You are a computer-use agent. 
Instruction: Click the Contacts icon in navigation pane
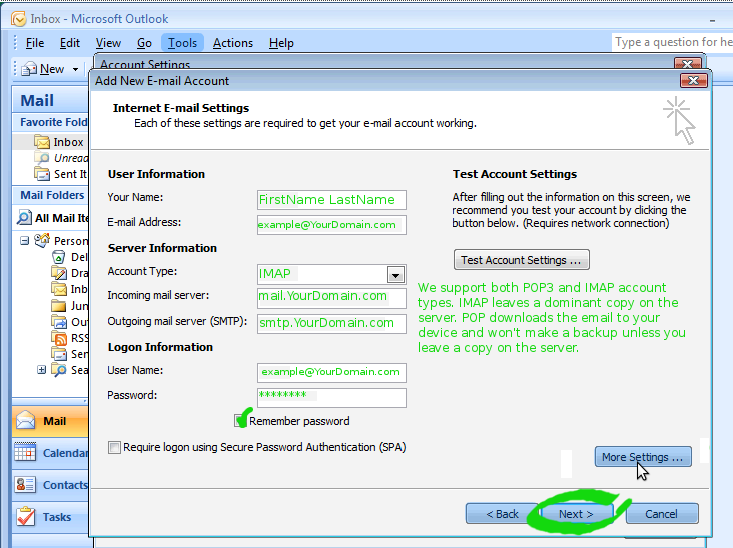[x=25, y=485]
